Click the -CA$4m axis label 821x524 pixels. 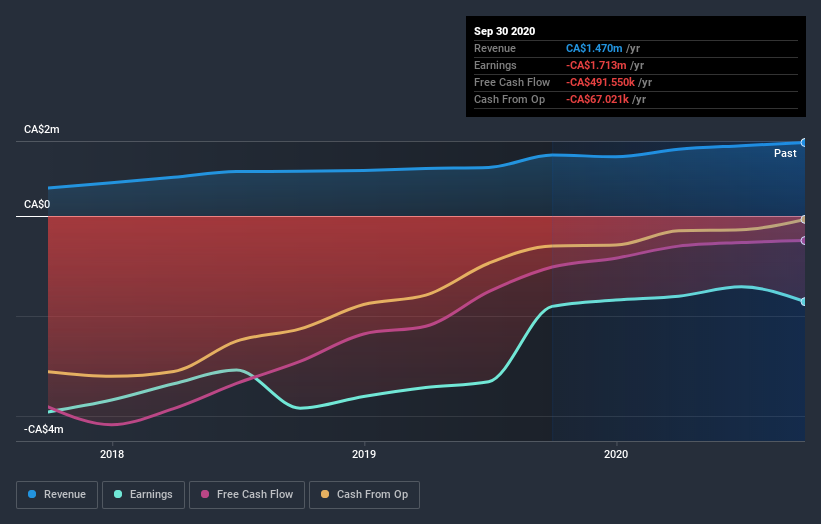tap(43, 429)
